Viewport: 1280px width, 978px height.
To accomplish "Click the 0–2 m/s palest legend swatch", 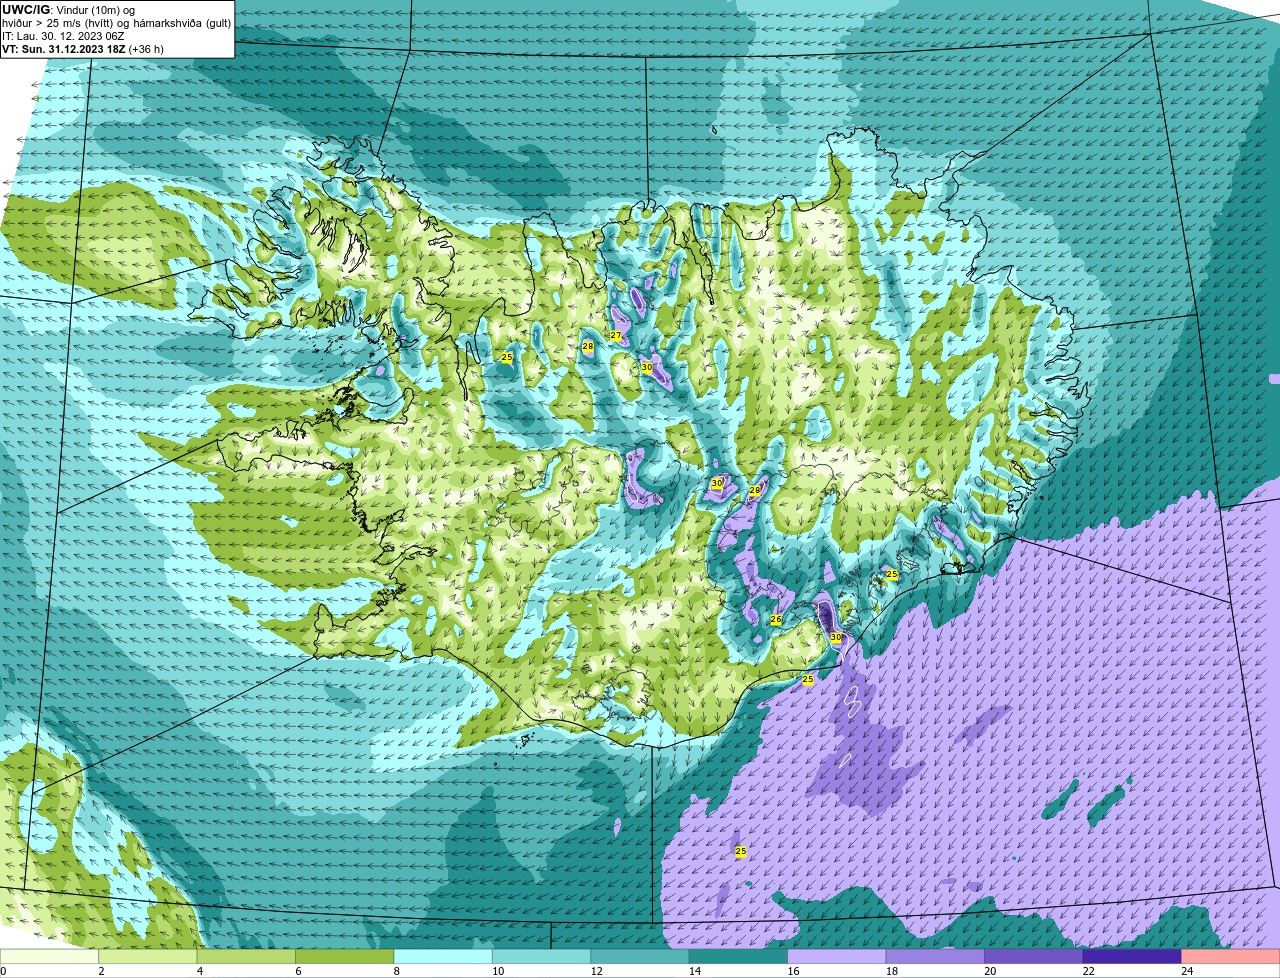I will pos(49,956).
